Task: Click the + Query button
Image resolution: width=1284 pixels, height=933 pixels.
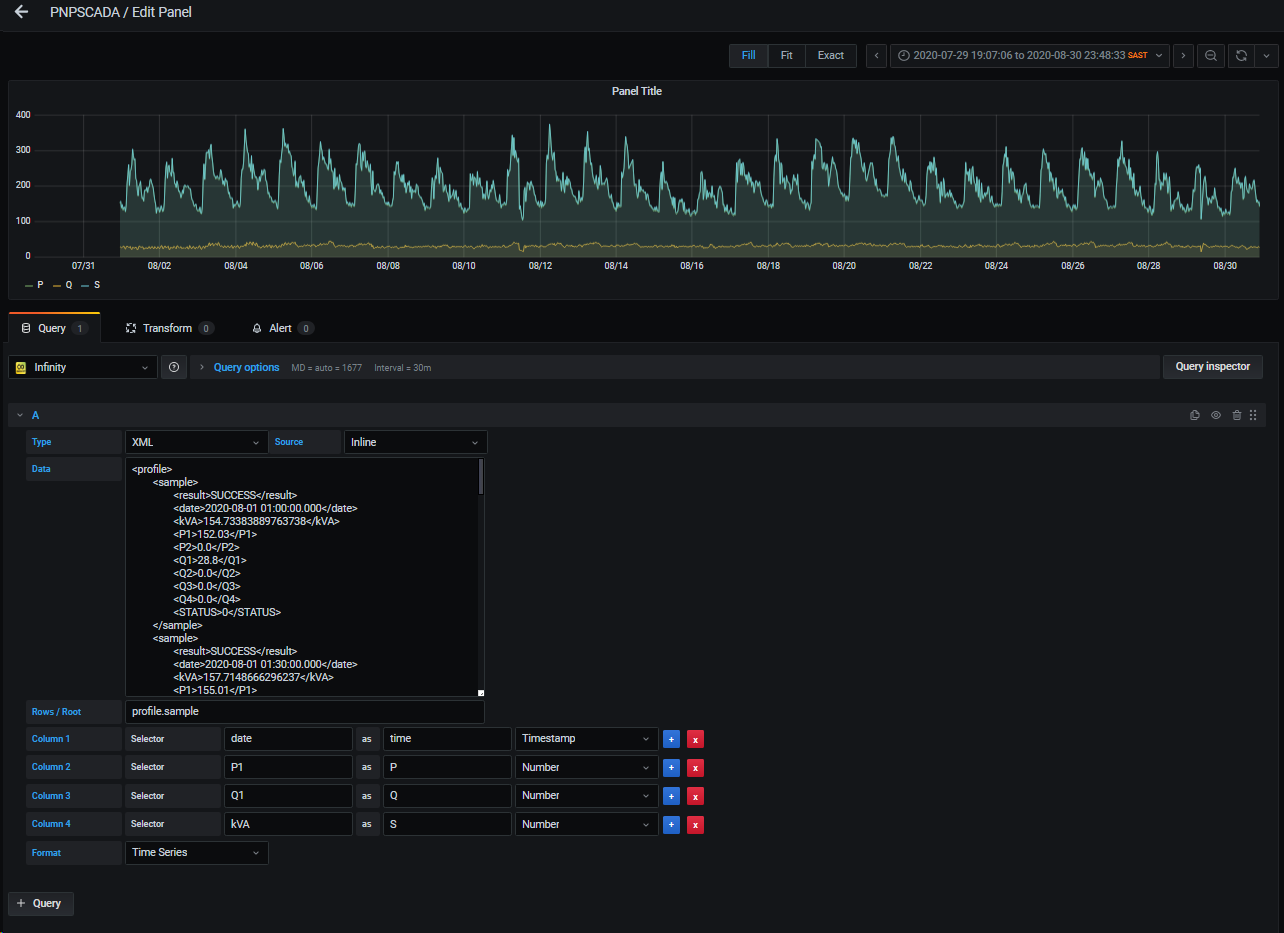Action: [40, 903]
